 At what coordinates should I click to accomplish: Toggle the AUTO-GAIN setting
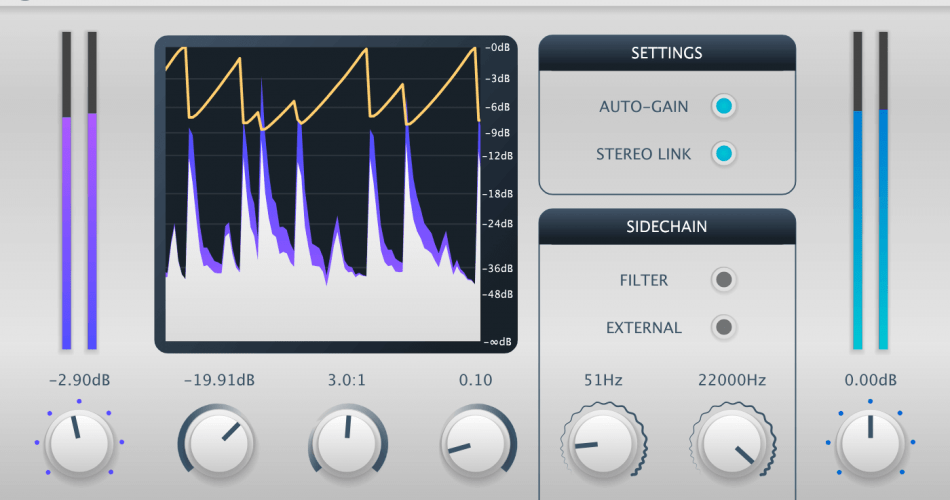coord(723,106)
